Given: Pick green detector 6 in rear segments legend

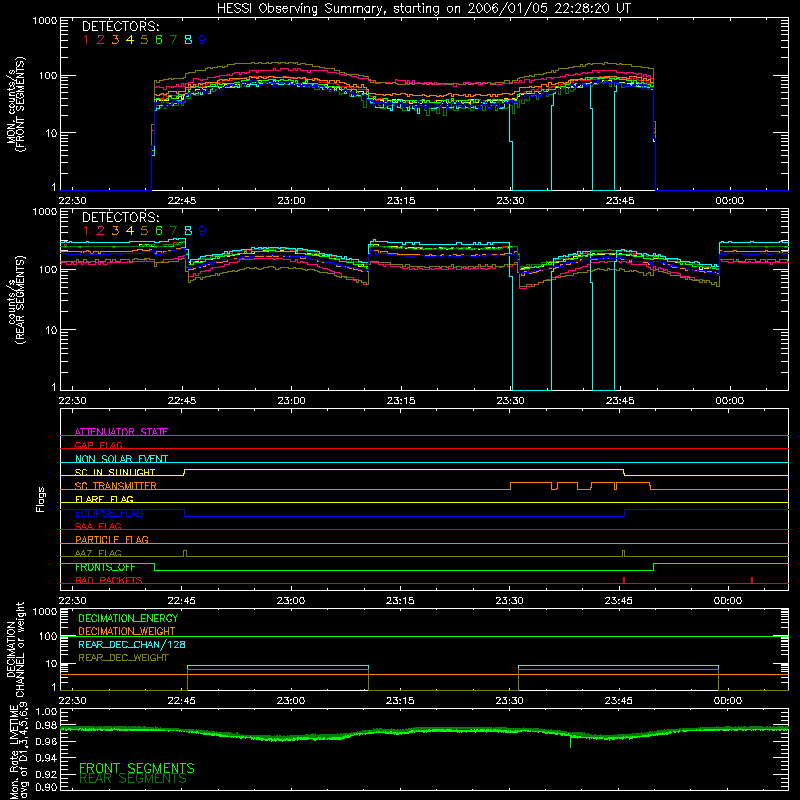Looking at the screenshot, I should 159,231.
